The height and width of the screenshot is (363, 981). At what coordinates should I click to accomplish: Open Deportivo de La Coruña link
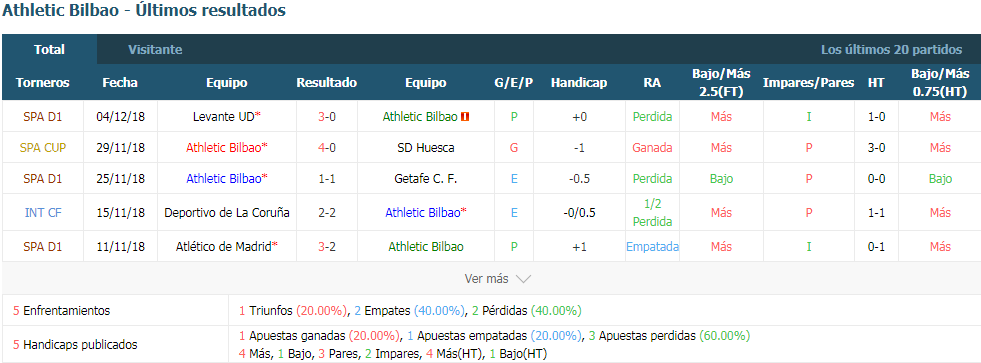[226, 213]
